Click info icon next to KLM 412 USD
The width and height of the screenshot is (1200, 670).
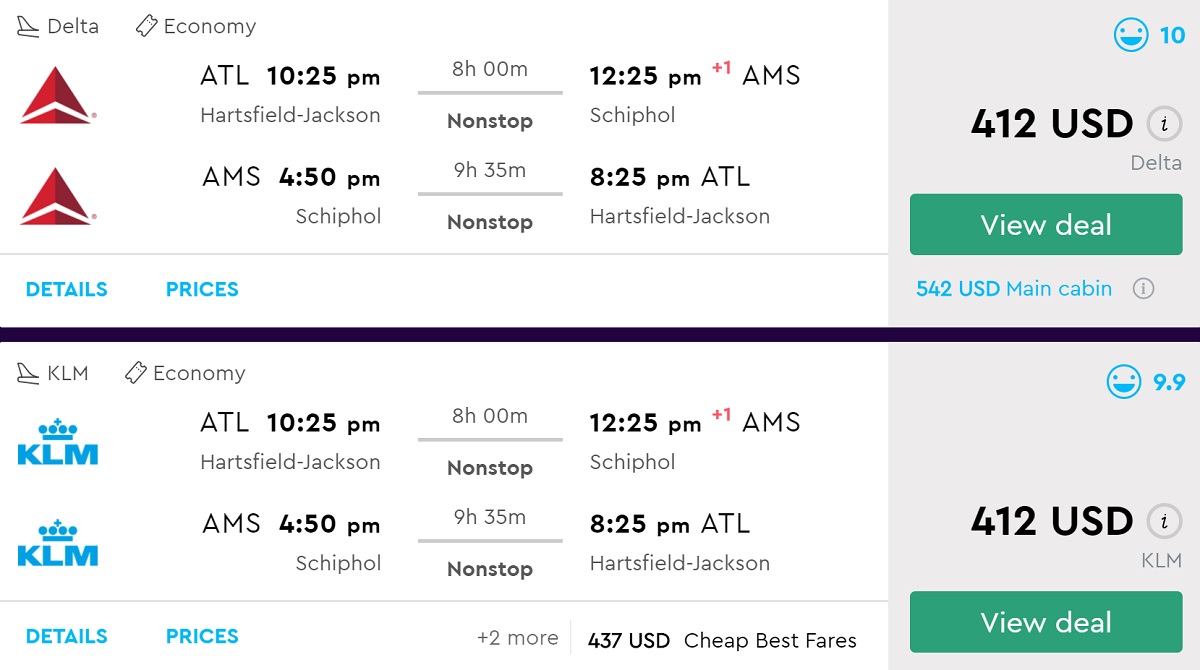pos(1163,522)
